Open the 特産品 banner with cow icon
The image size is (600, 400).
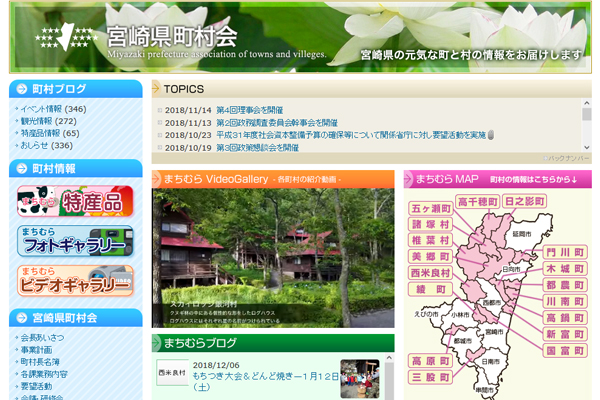(x=75, y=200)
